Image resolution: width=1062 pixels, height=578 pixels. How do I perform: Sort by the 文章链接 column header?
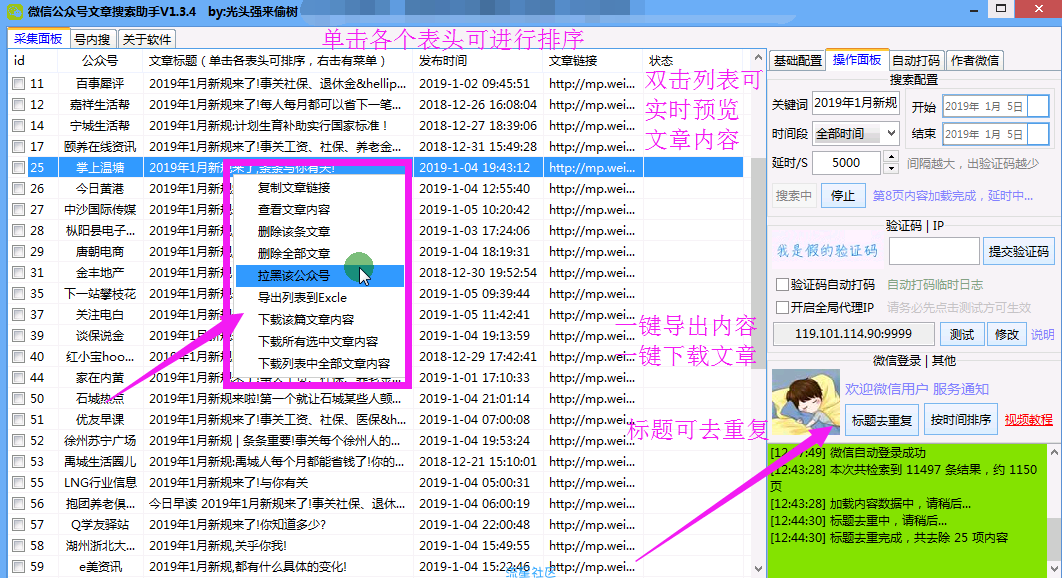coord(593,61)
